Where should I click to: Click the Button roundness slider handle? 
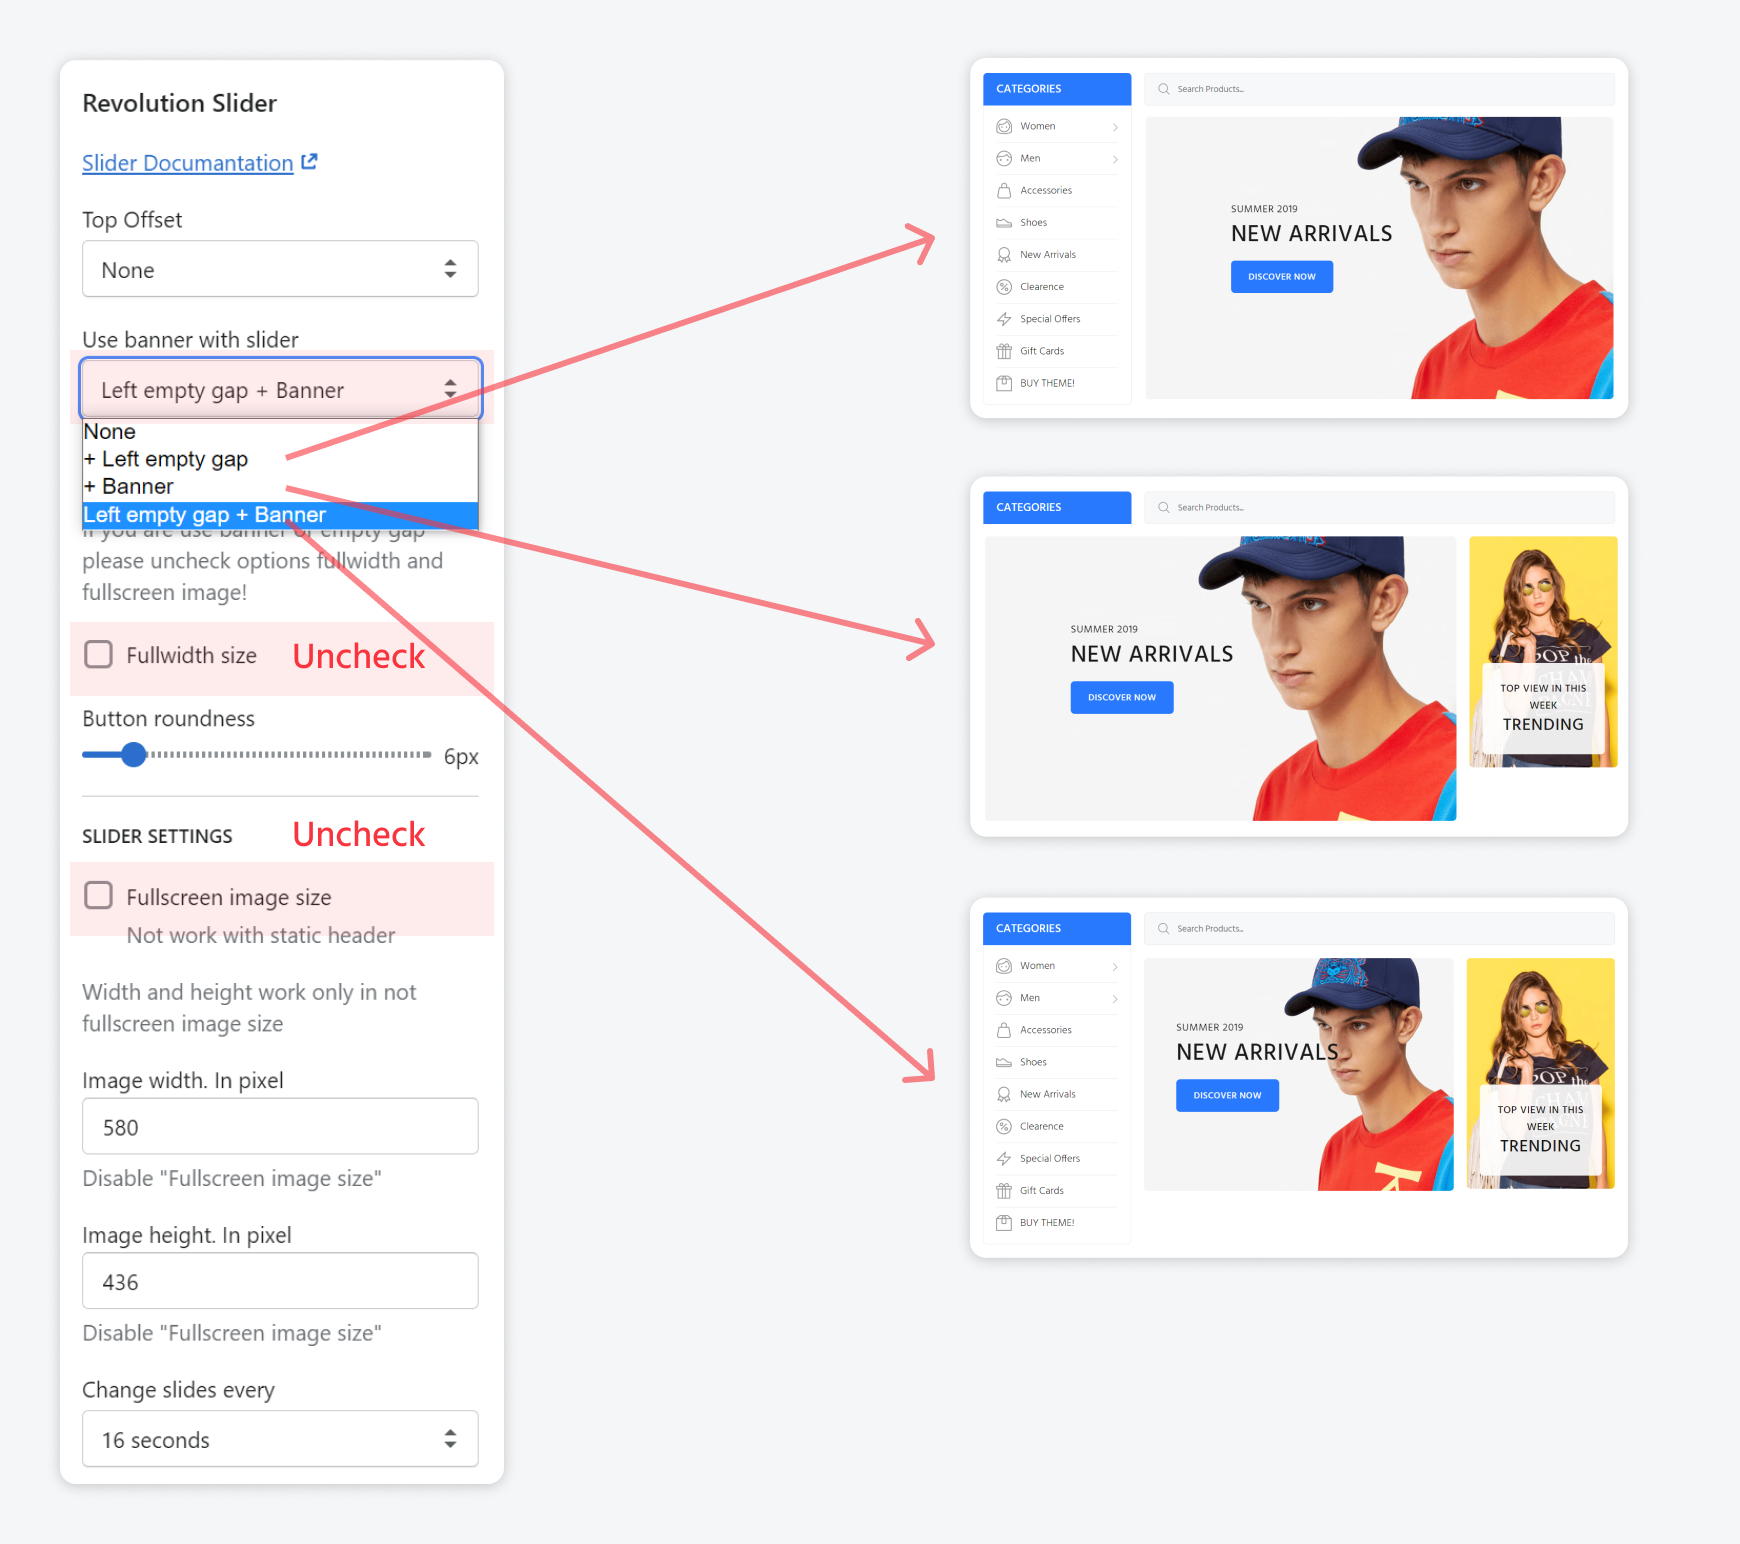pyautogui.click(x=133, y=755)
